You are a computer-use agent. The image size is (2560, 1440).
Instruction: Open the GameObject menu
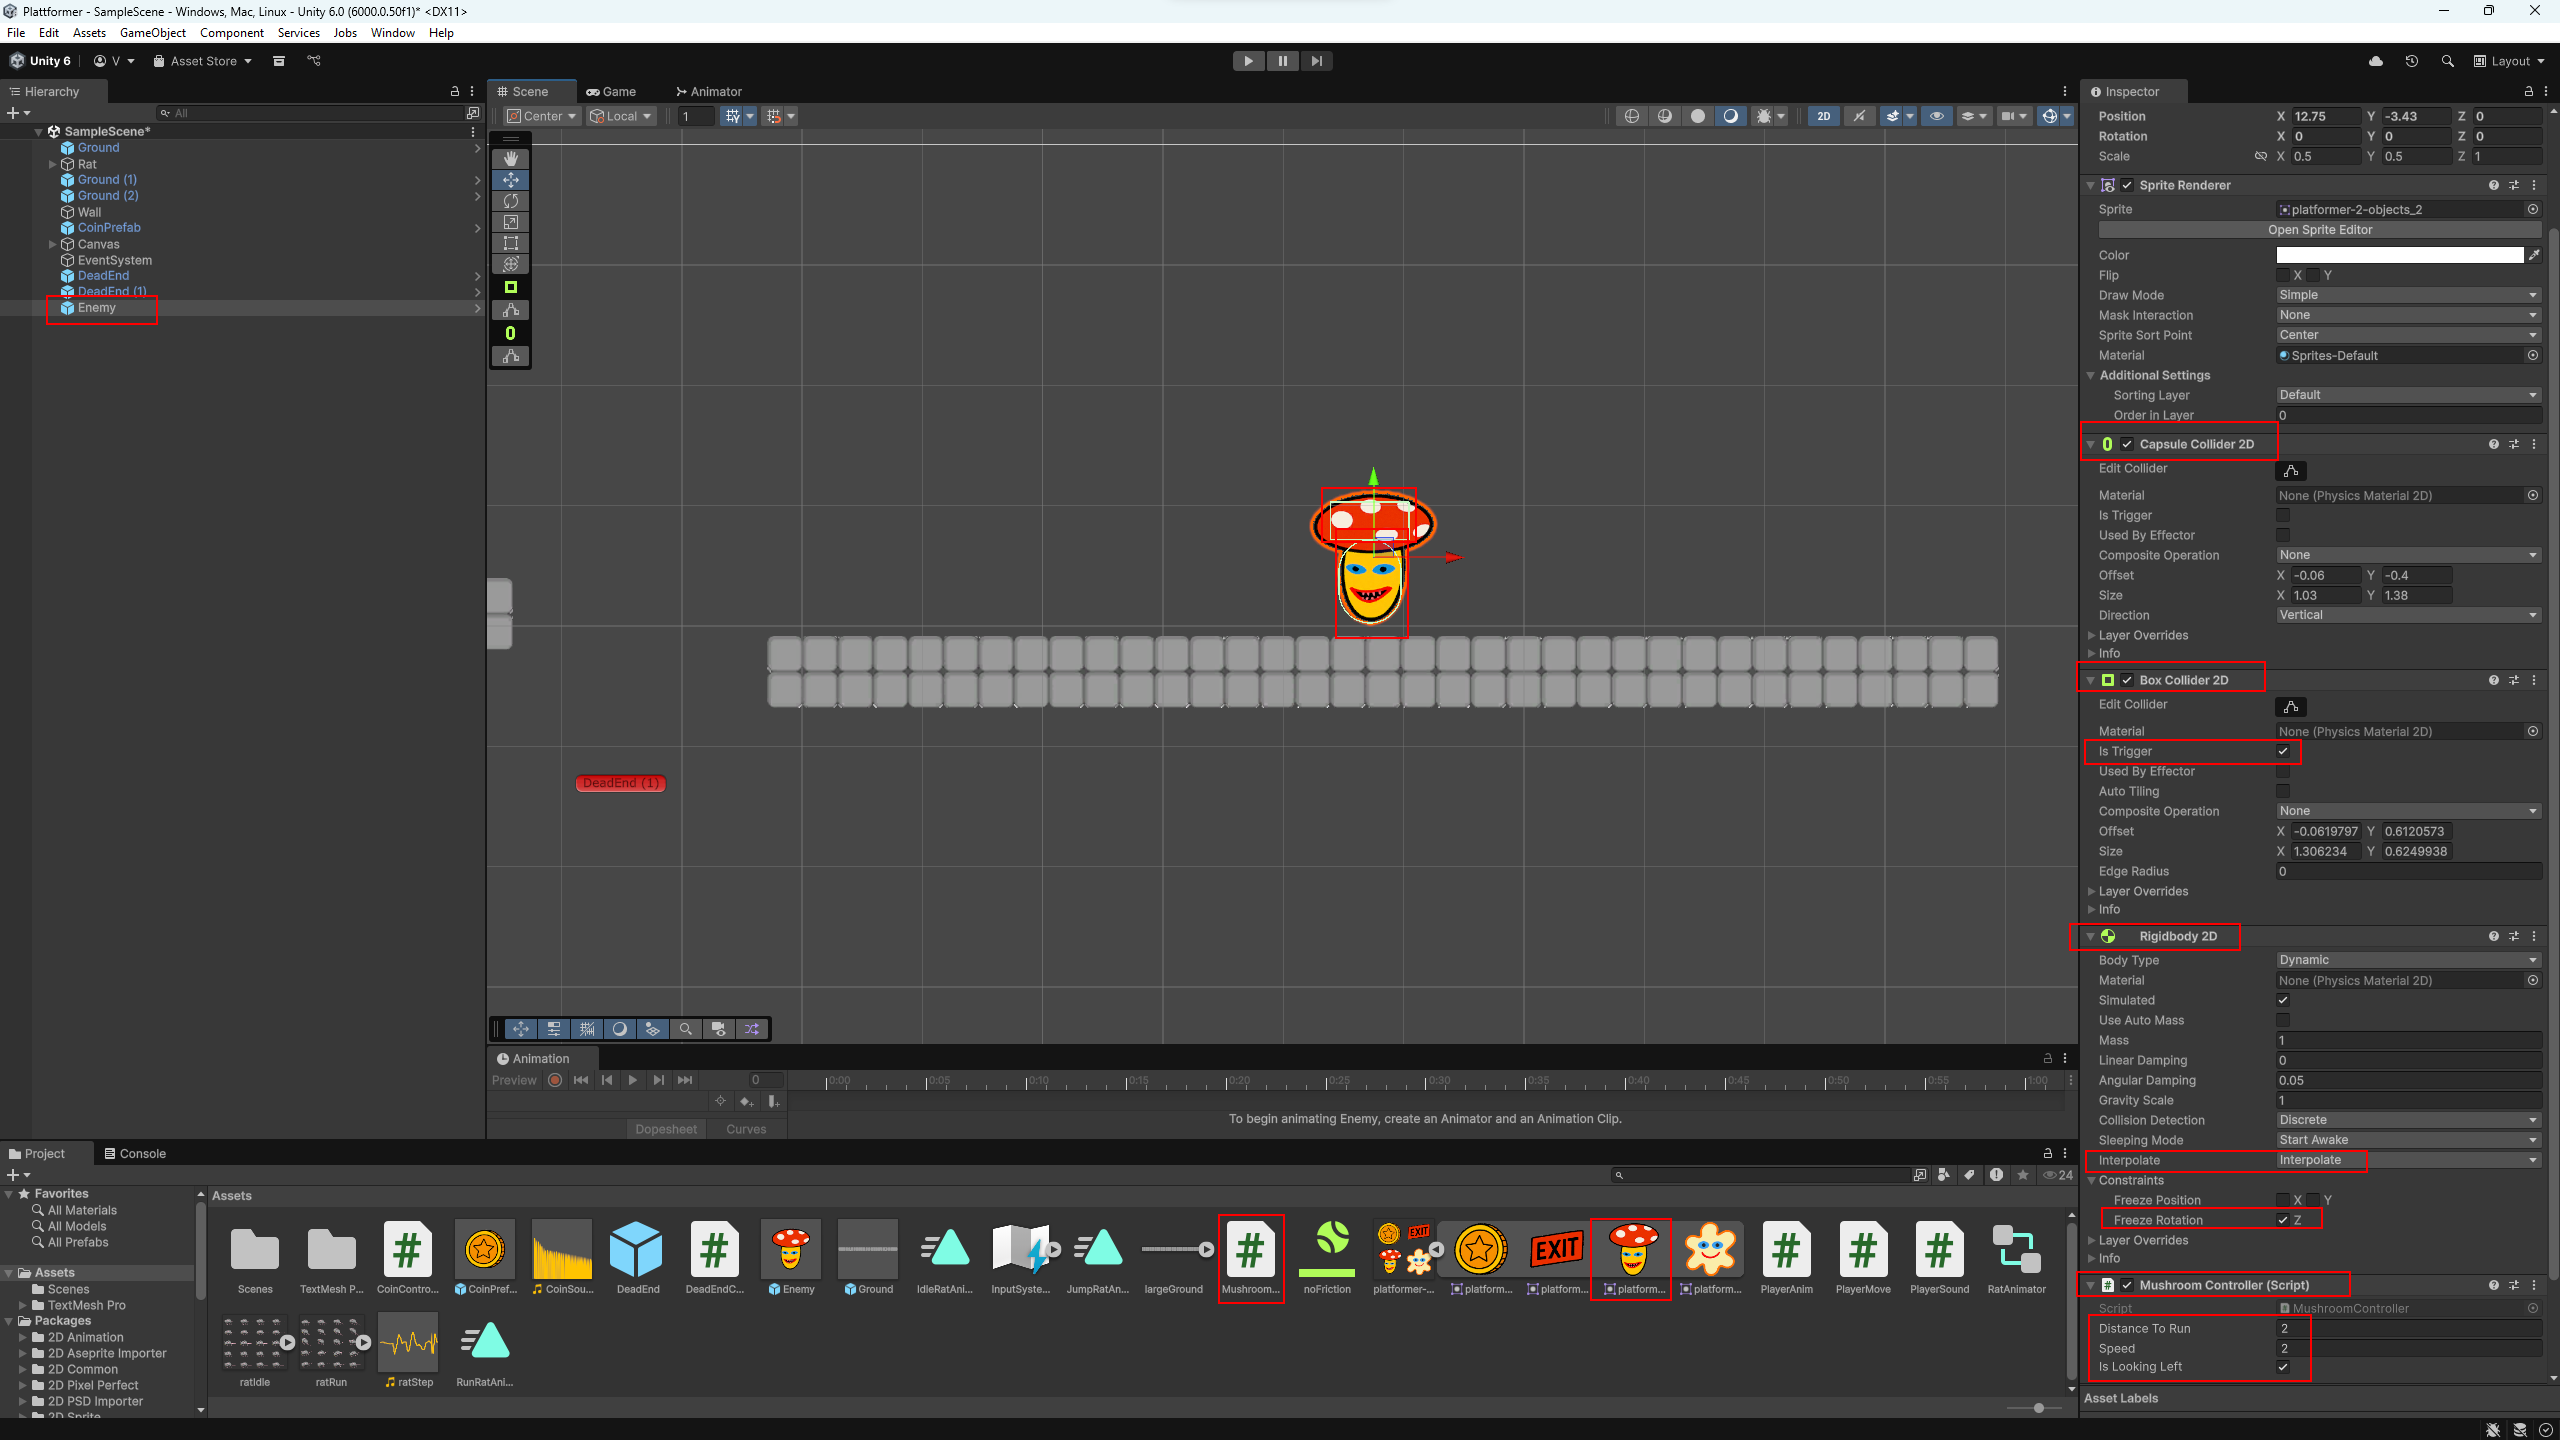pyautogui.click(x=152, y=33)
